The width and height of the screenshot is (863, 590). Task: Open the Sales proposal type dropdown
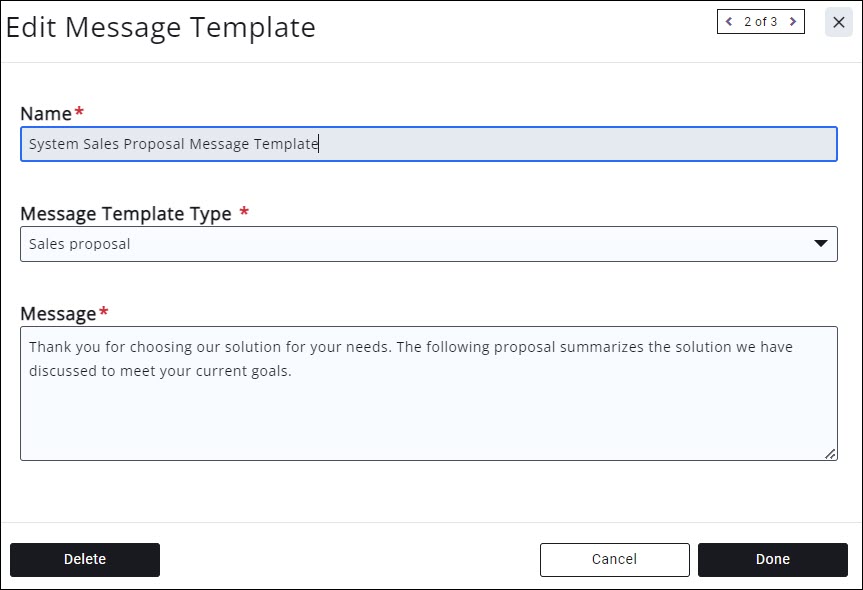pos(428,244)
